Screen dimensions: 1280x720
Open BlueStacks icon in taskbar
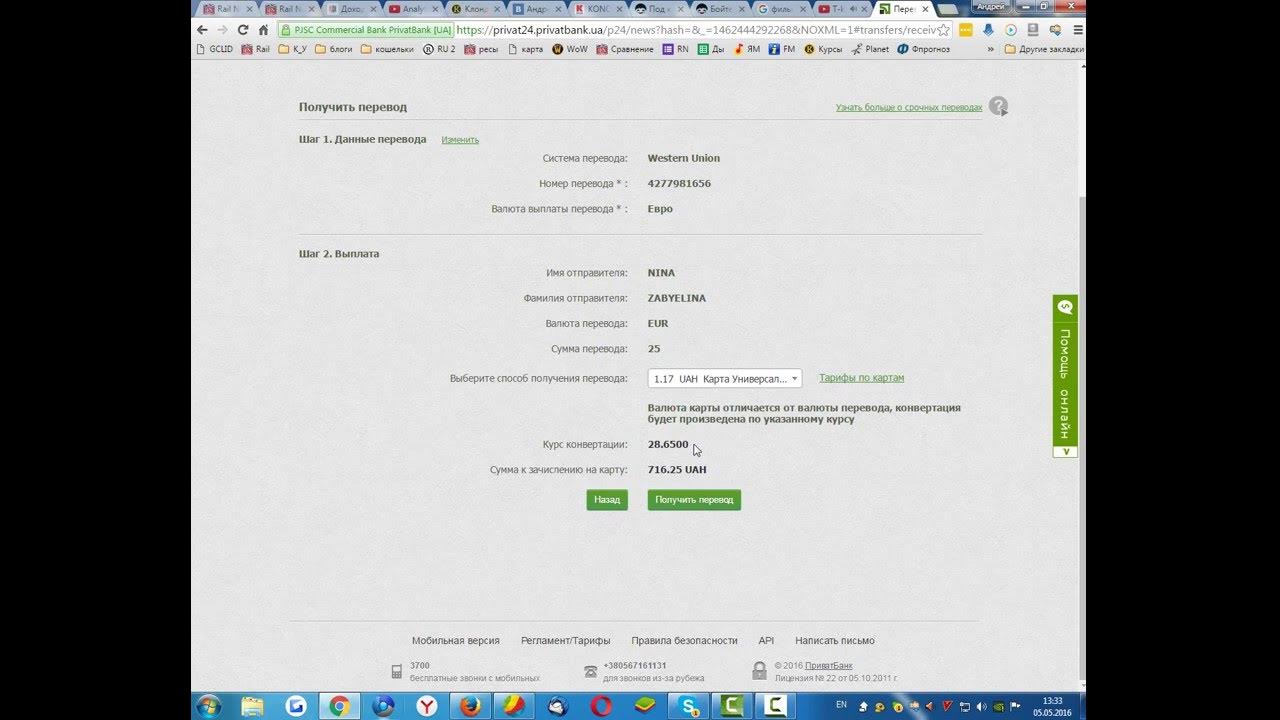click(645, 706)
